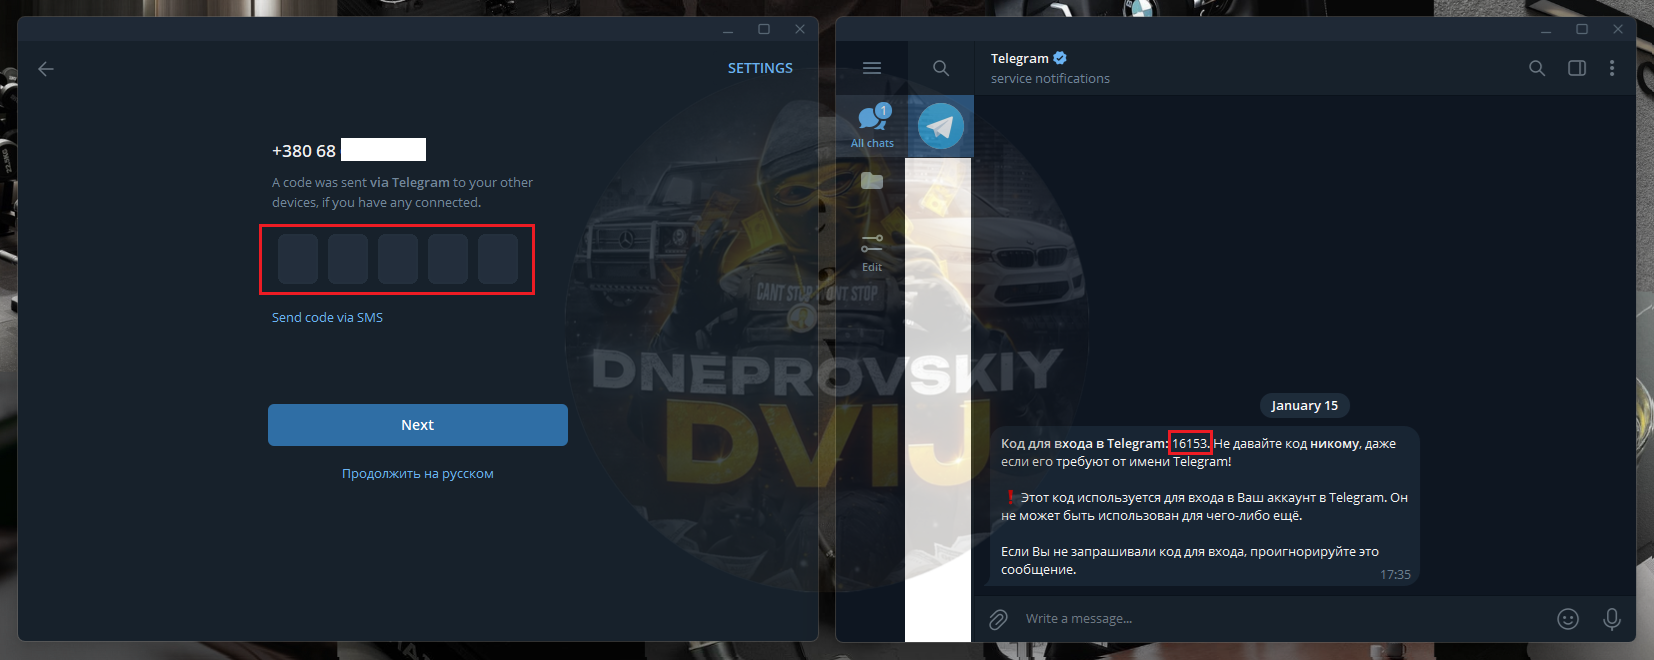Screen dimensions: 1654x660
Task: Close the login window
Action: (800, 30)
